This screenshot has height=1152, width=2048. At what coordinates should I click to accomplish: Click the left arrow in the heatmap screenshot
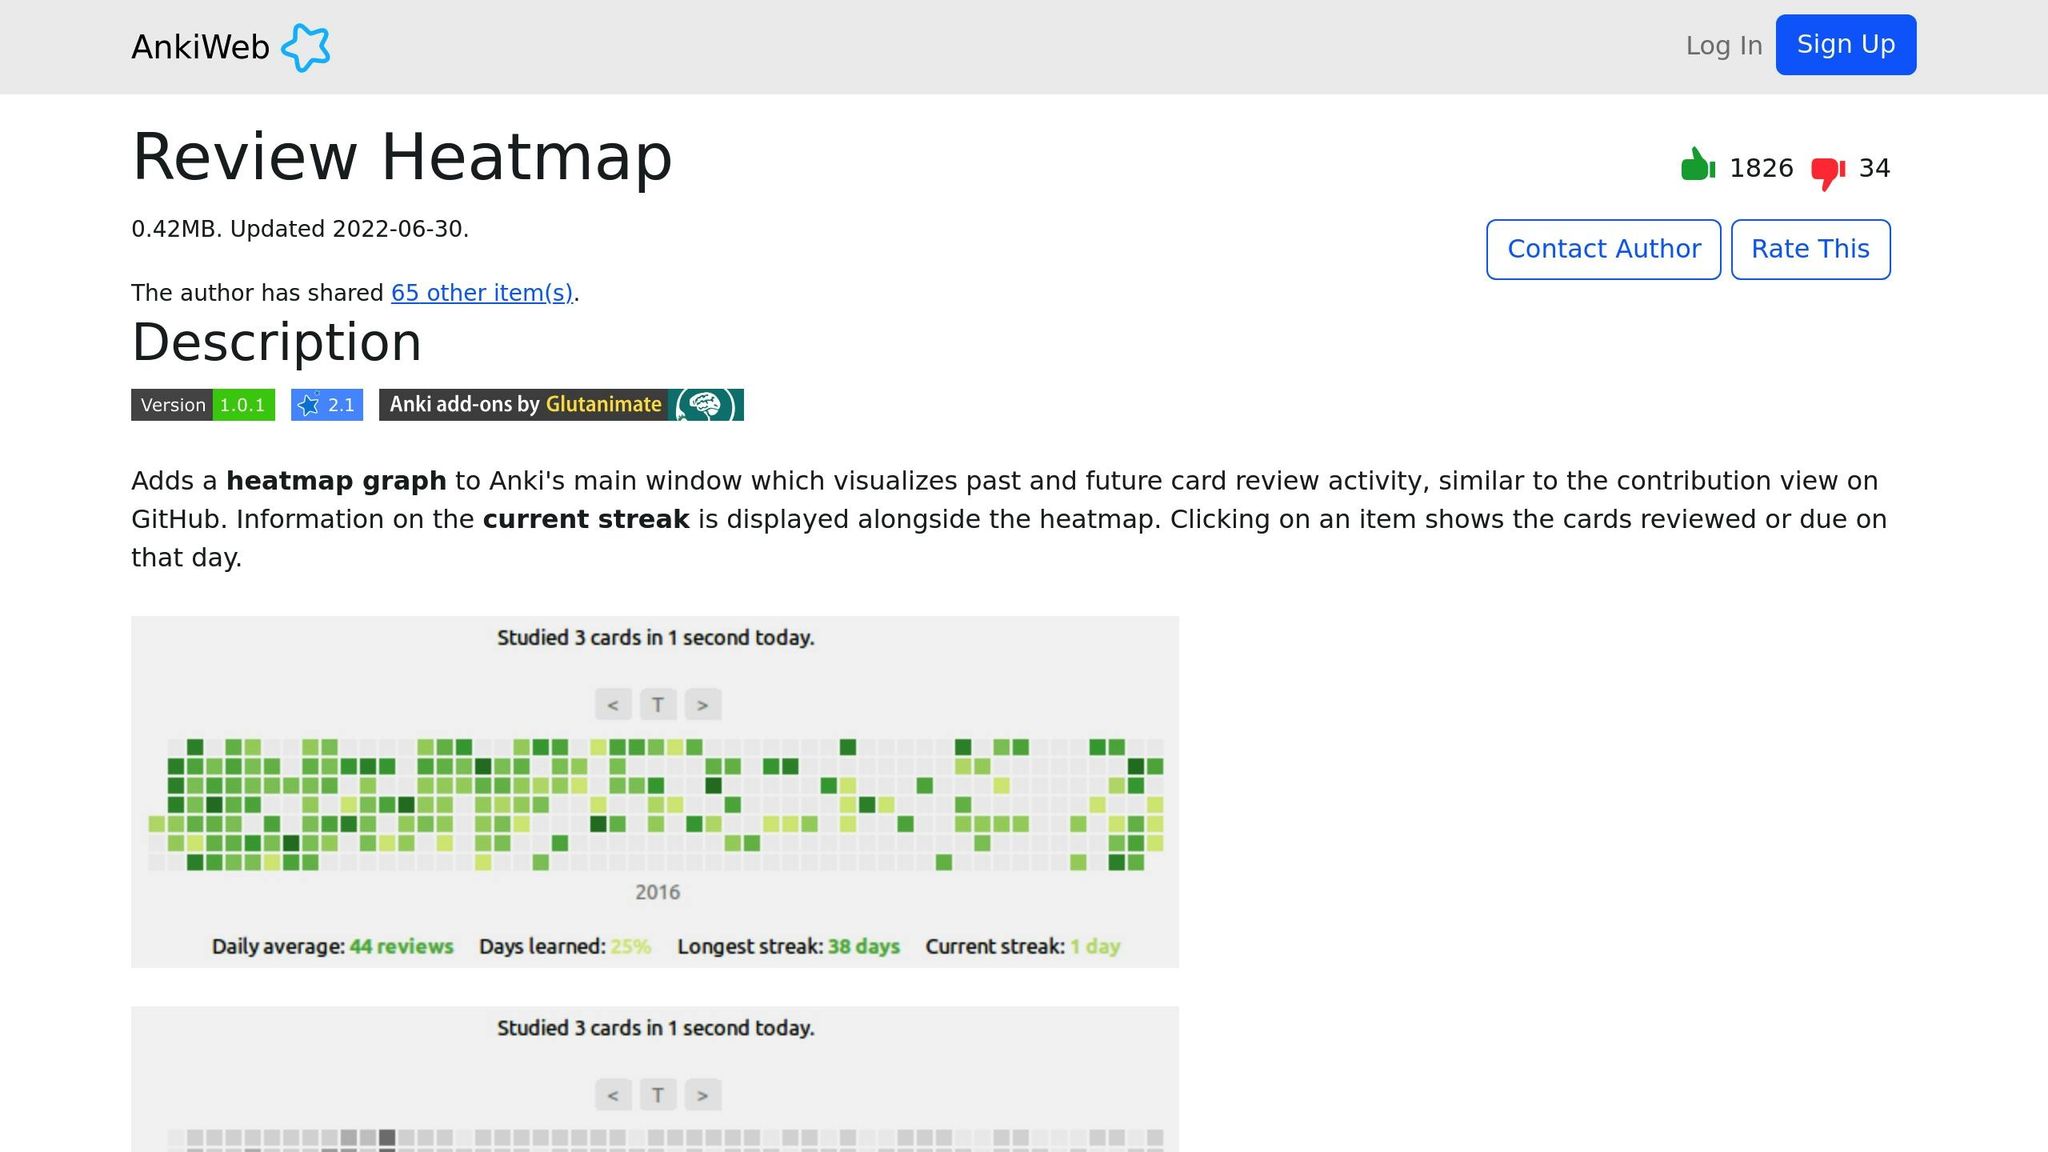click(613, 704)
